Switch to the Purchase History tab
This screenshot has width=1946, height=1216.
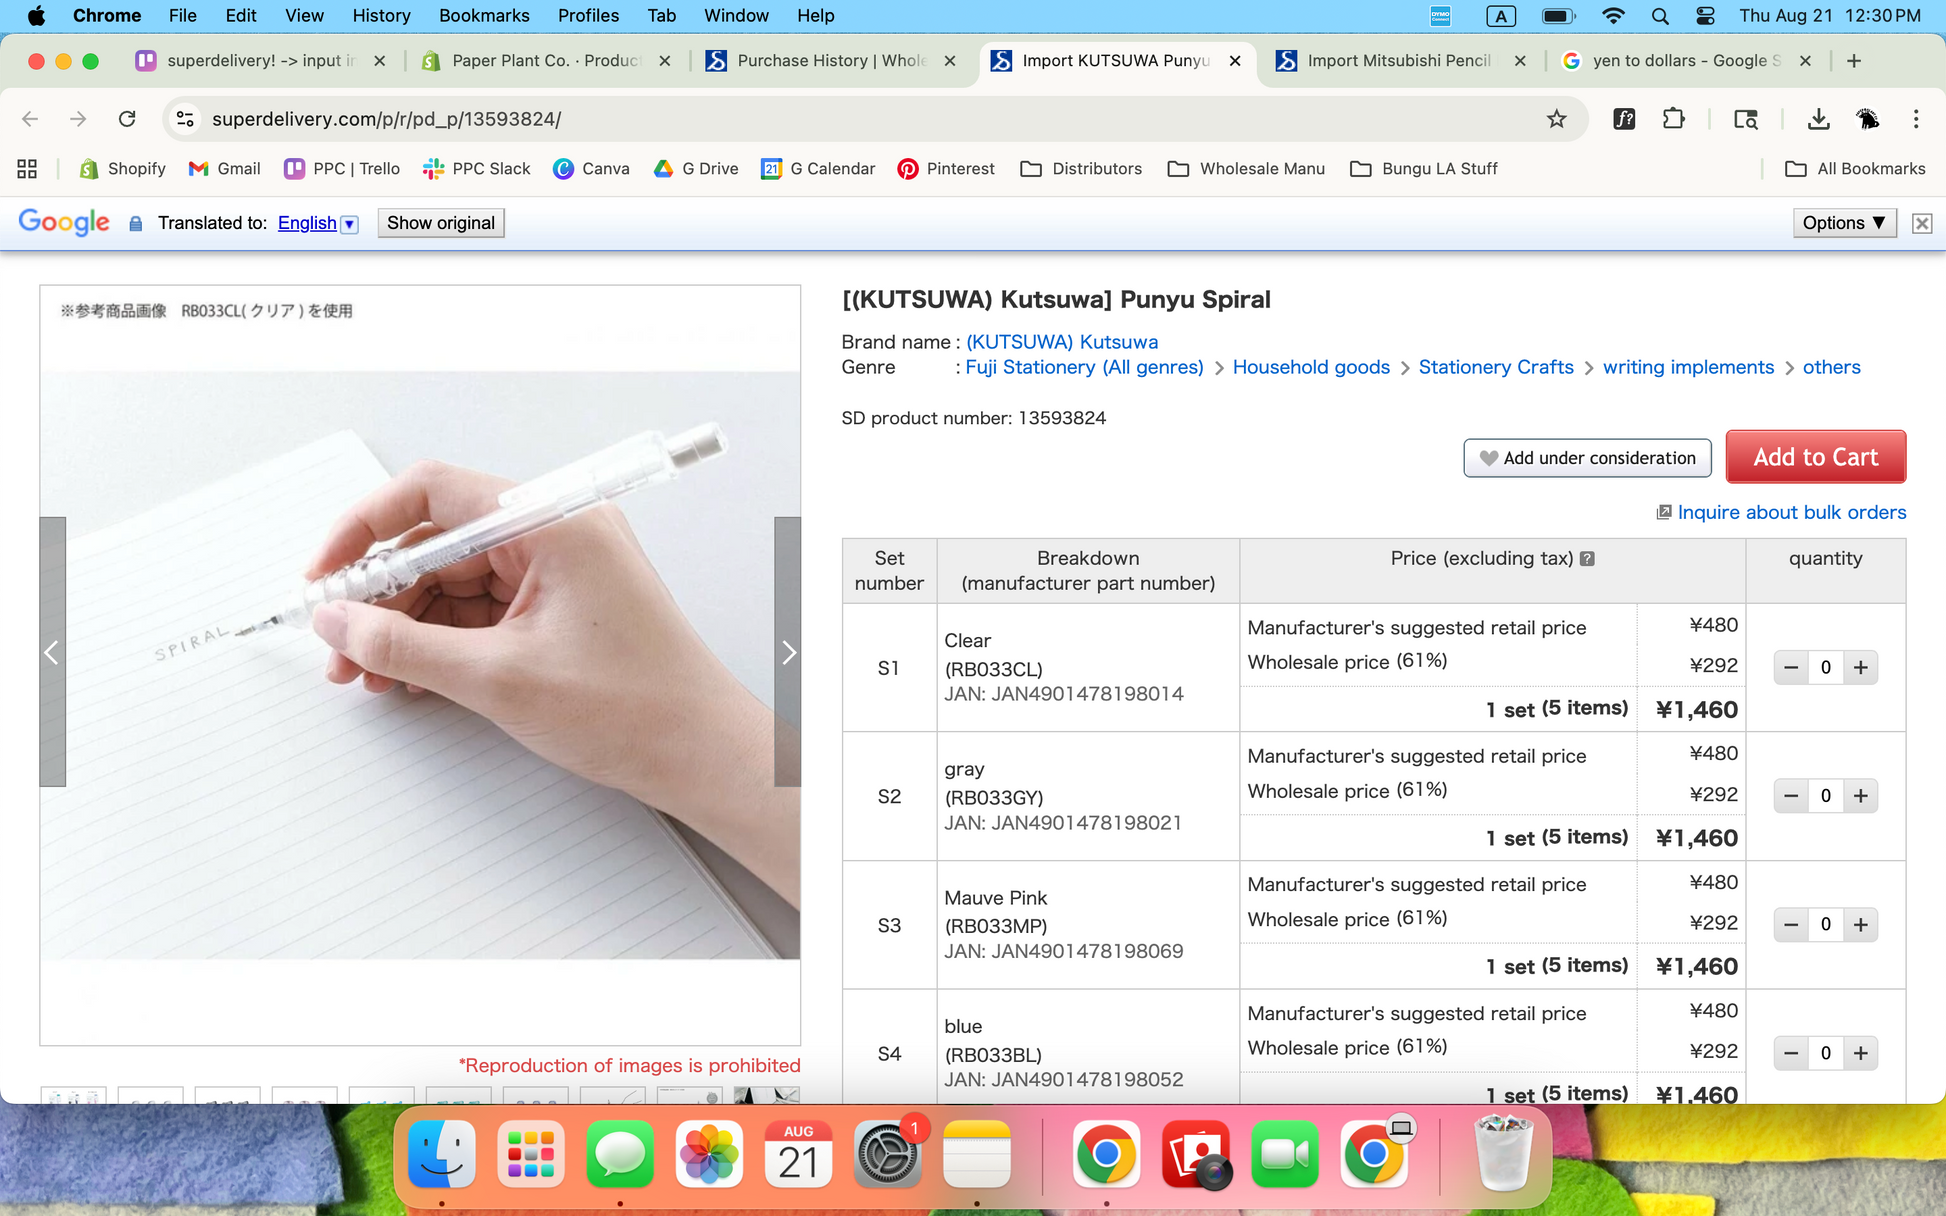pos(830,61)
